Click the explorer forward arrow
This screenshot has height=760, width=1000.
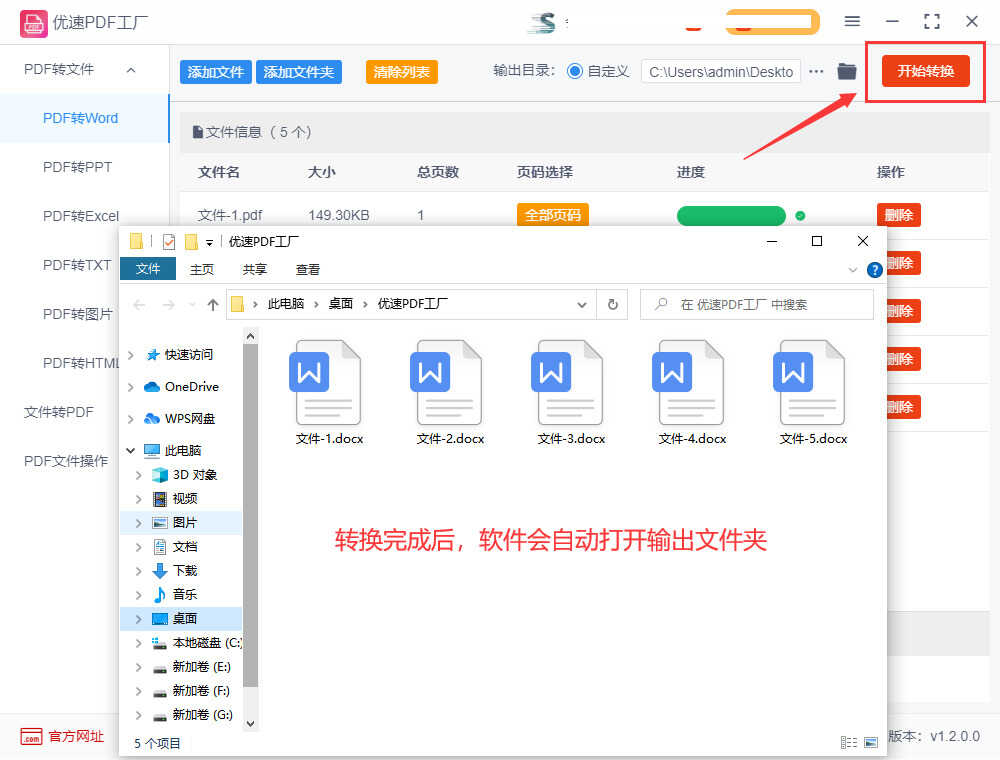tap(168, 305)
